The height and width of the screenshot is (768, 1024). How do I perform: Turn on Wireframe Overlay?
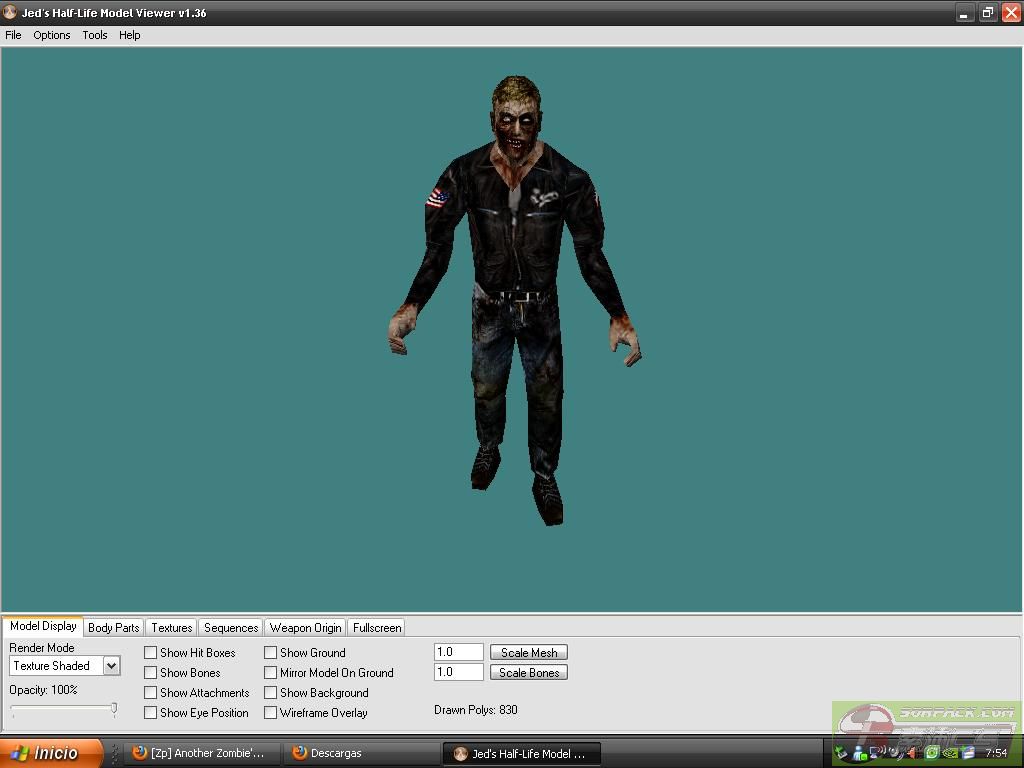coord(271,713)
